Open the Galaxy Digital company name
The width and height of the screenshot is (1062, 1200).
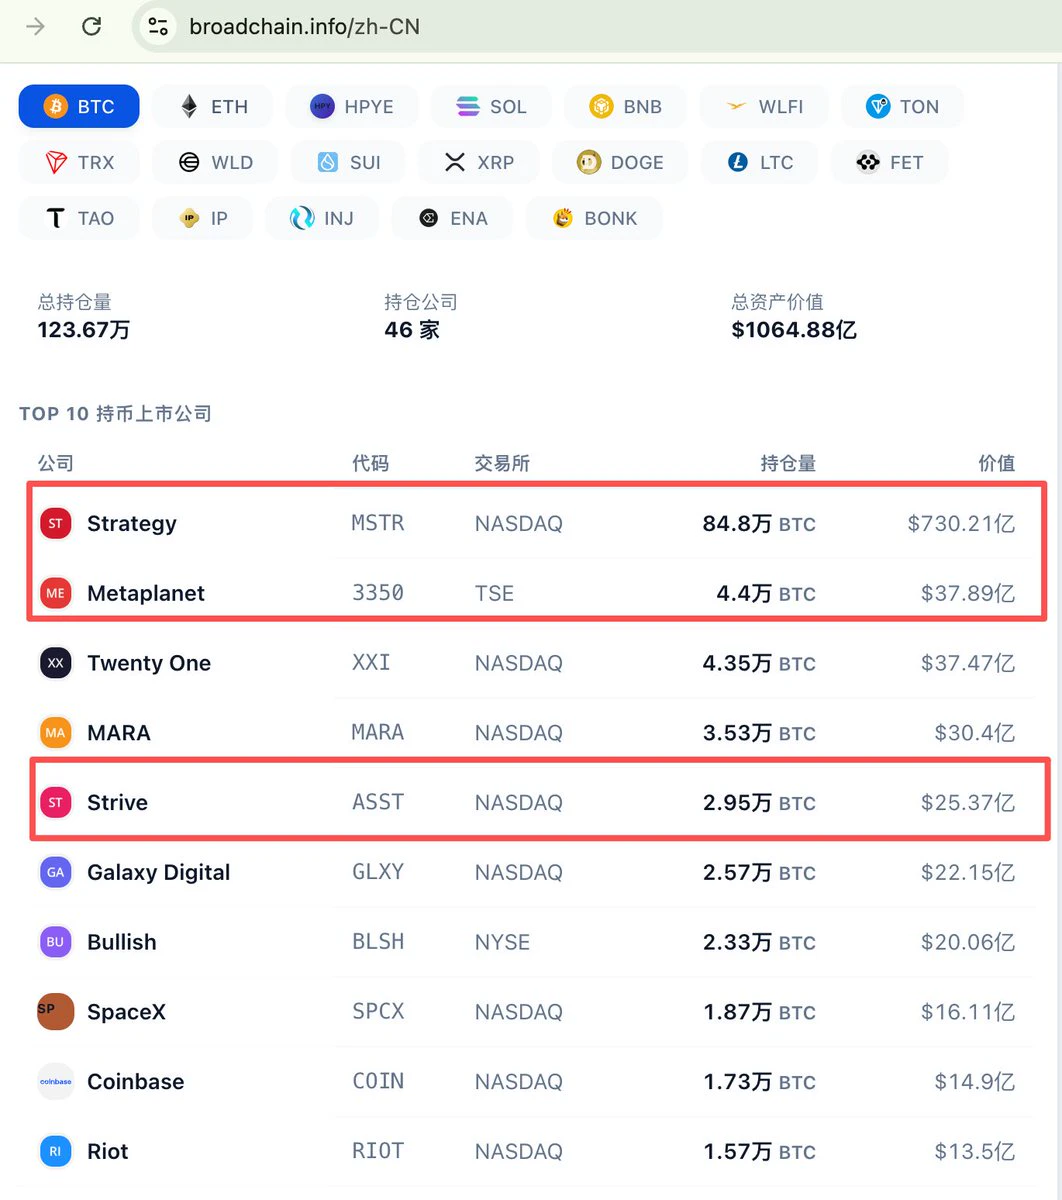point(159,872)
